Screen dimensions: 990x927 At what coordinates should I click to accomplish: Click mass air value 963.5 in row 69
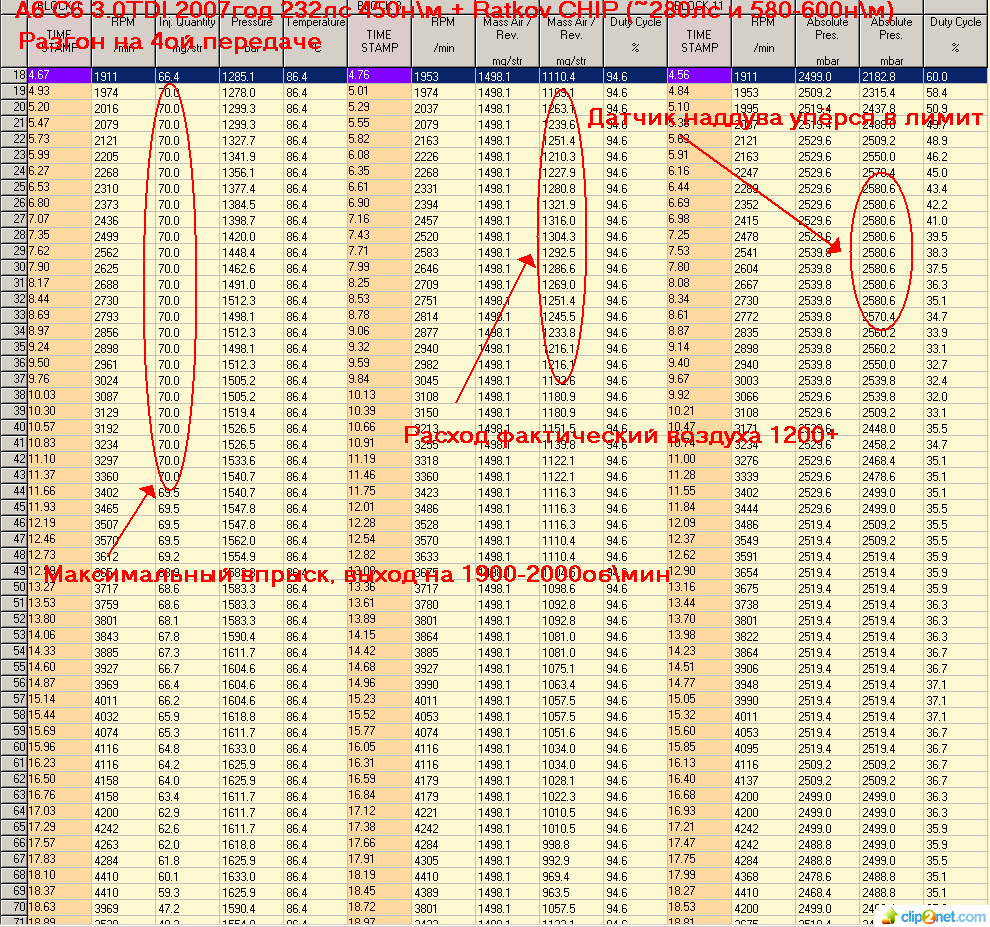(x=571, y=893)
